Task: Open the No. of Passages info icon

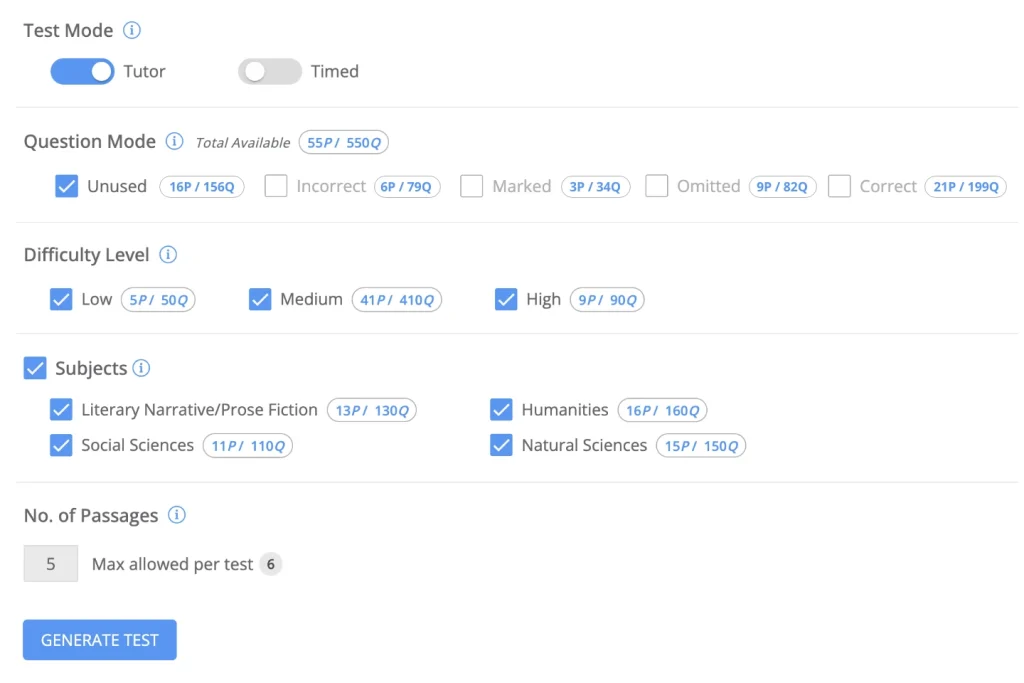Action: click(176, 515)
